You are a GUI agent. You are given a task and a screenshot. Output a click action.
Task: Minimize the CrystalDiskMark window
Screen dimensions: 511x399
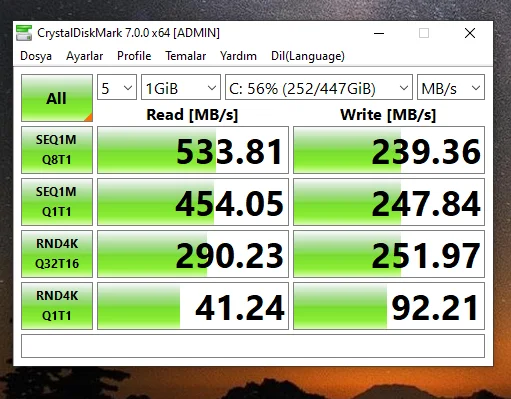click(379, 33)
